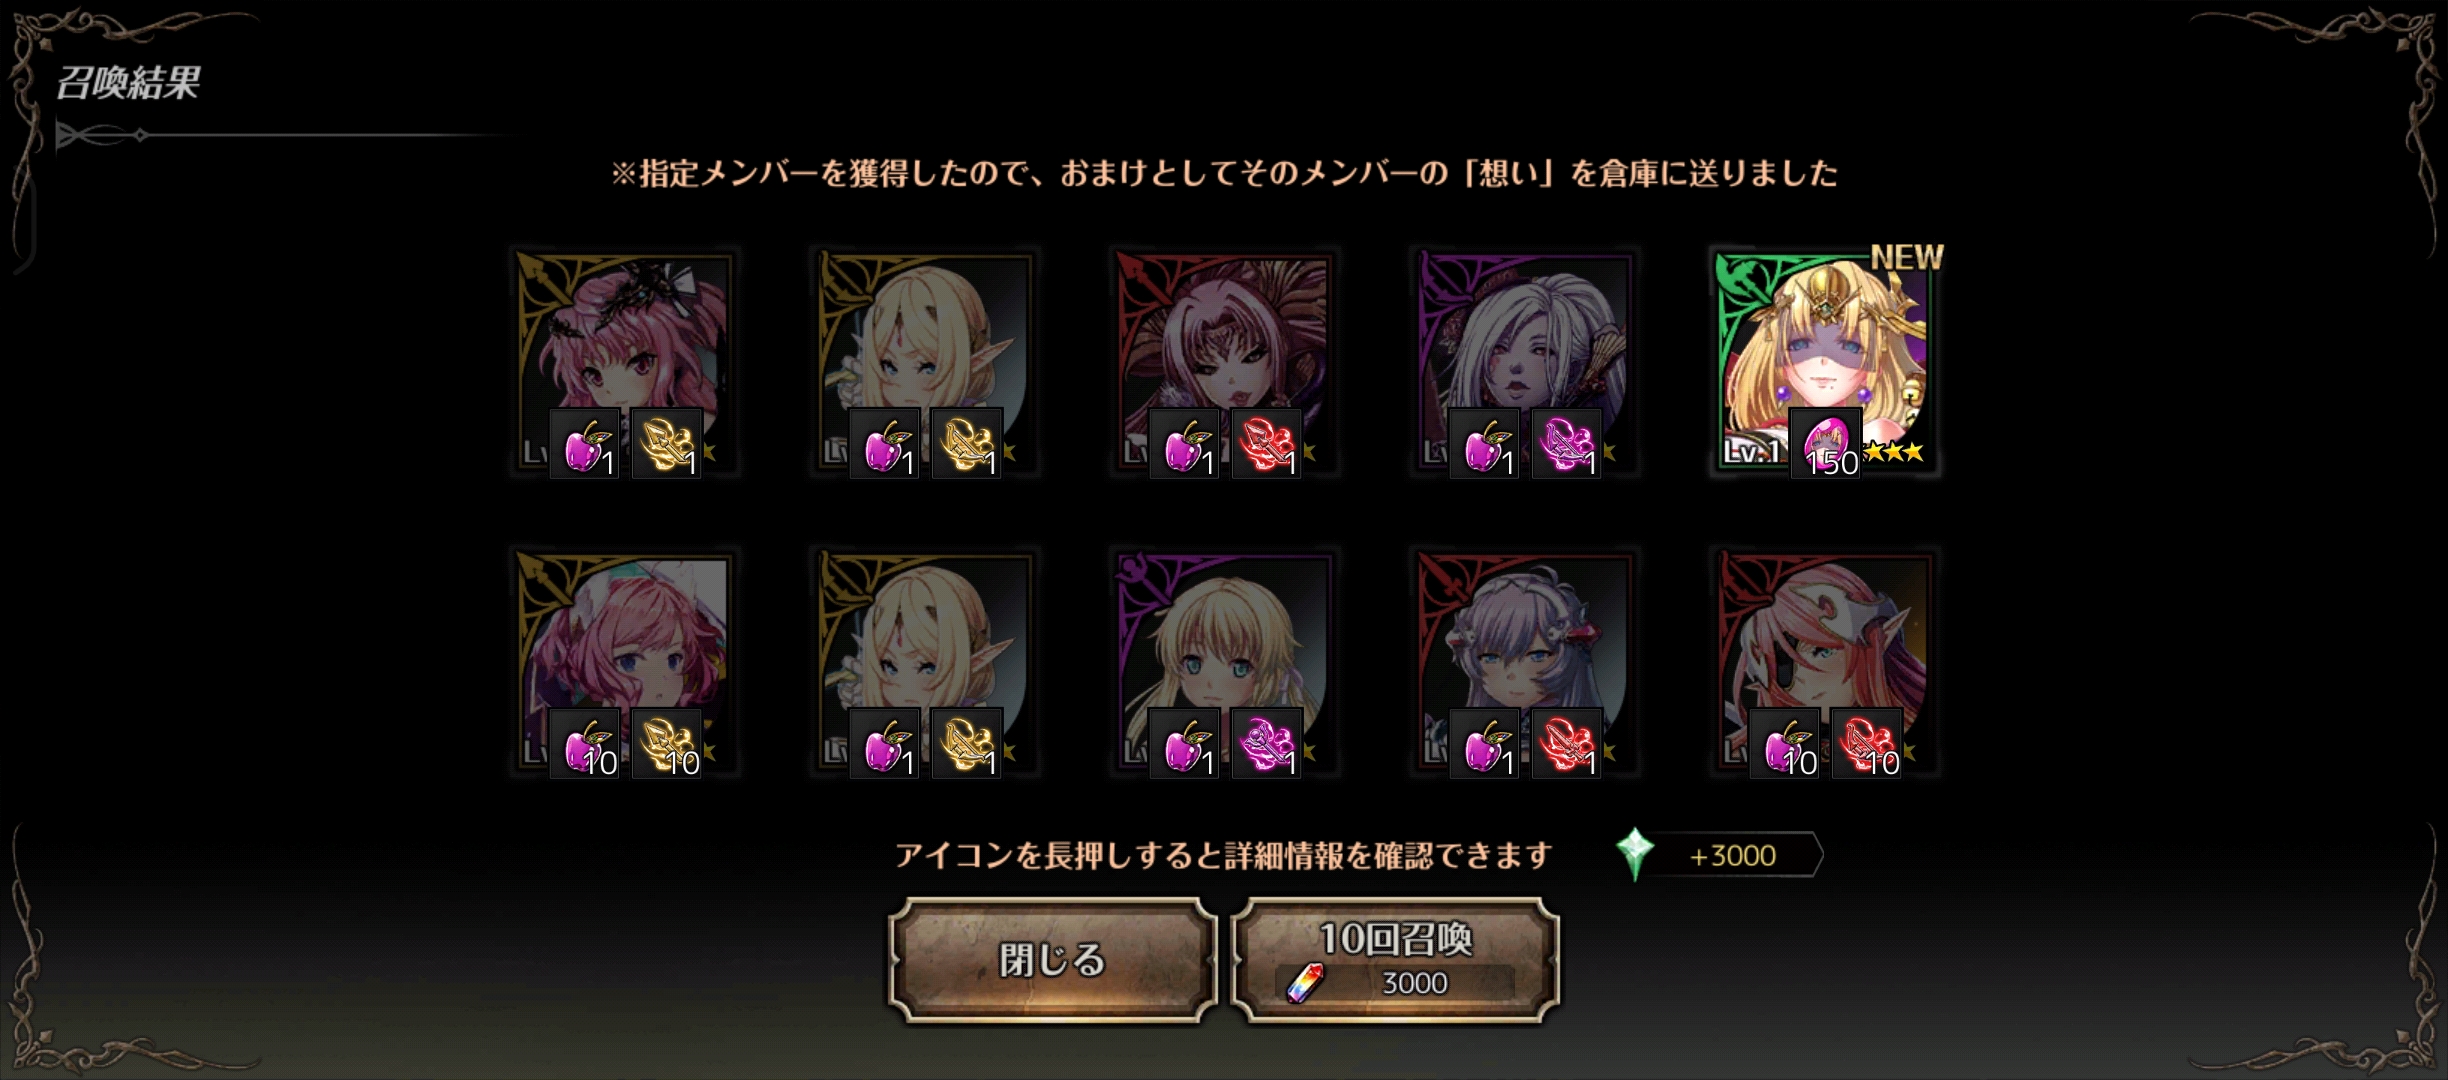Tap the gold wing emblem showing 10
Image resolution: width=2448 pixels, height=1080 pixels.
click(x=667, y=743)
